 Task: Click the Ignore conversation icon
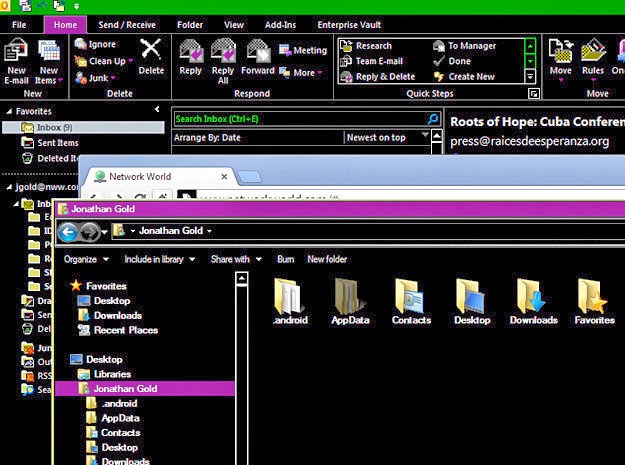tap(81, 44)
